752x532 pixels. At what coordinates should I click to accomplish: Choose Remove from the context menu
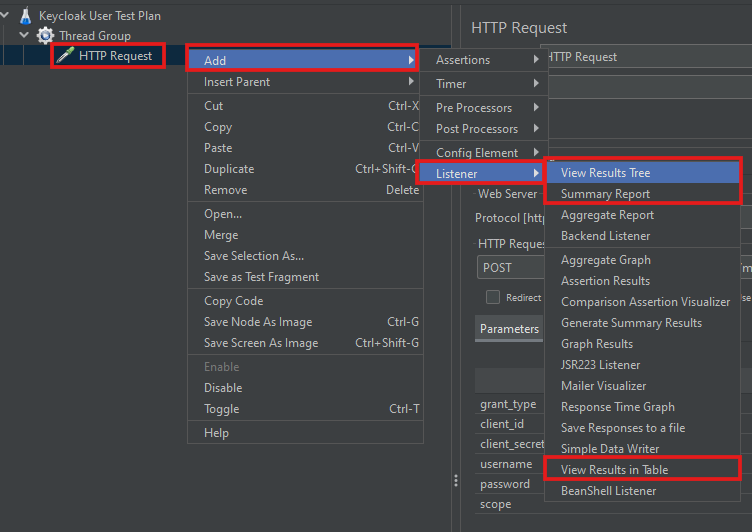point(303,190)
